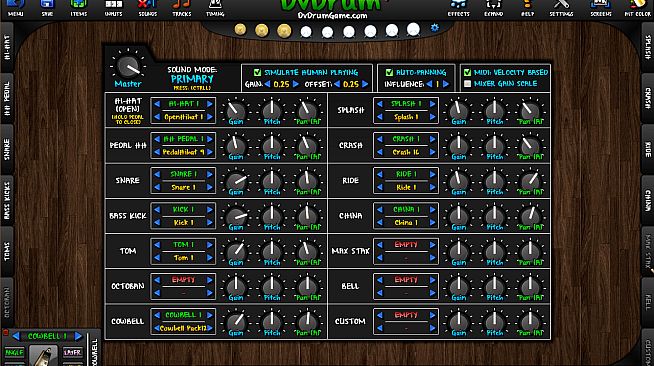Select the last white preset dot
This screenshot has width=654, height=366.
point(413,30)
